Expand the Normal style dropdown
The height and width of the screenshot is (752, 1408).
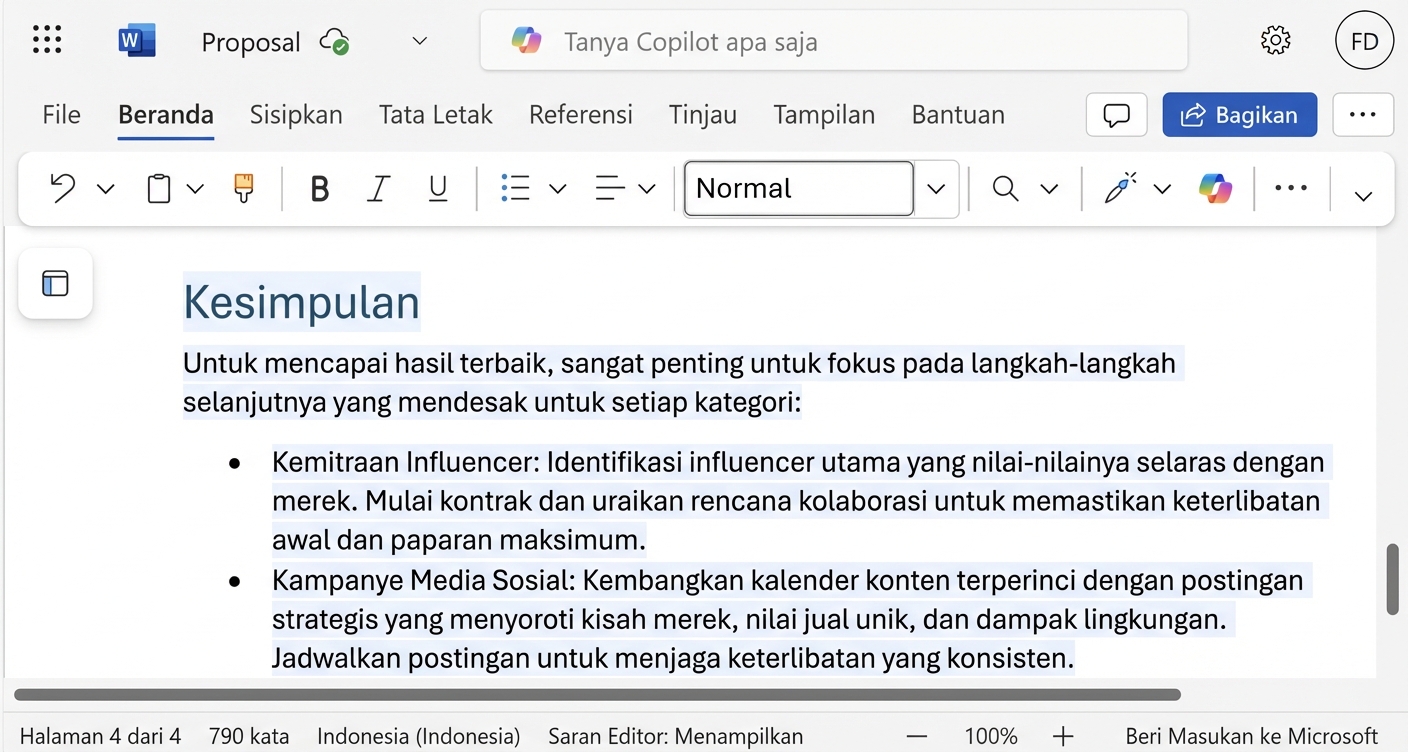(936, 188)
